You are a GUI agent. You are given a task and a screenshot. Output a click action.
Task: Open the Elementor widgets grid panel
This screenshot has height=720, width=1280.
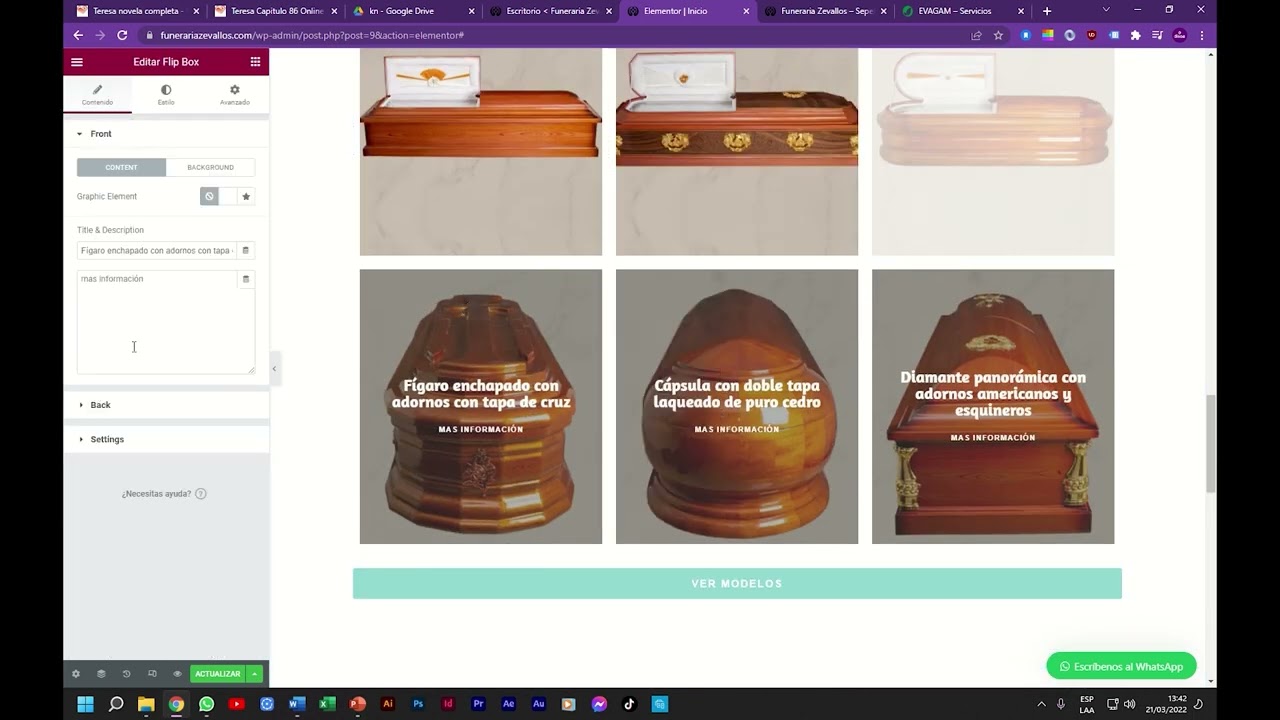pyautogui.click(x=255, y=62)
